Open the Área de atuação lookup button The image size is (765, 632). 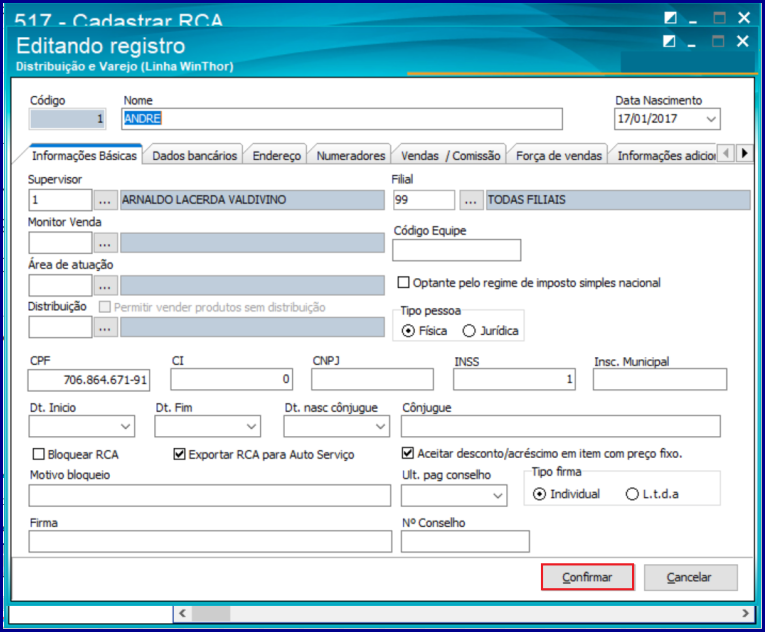(105, 285)
